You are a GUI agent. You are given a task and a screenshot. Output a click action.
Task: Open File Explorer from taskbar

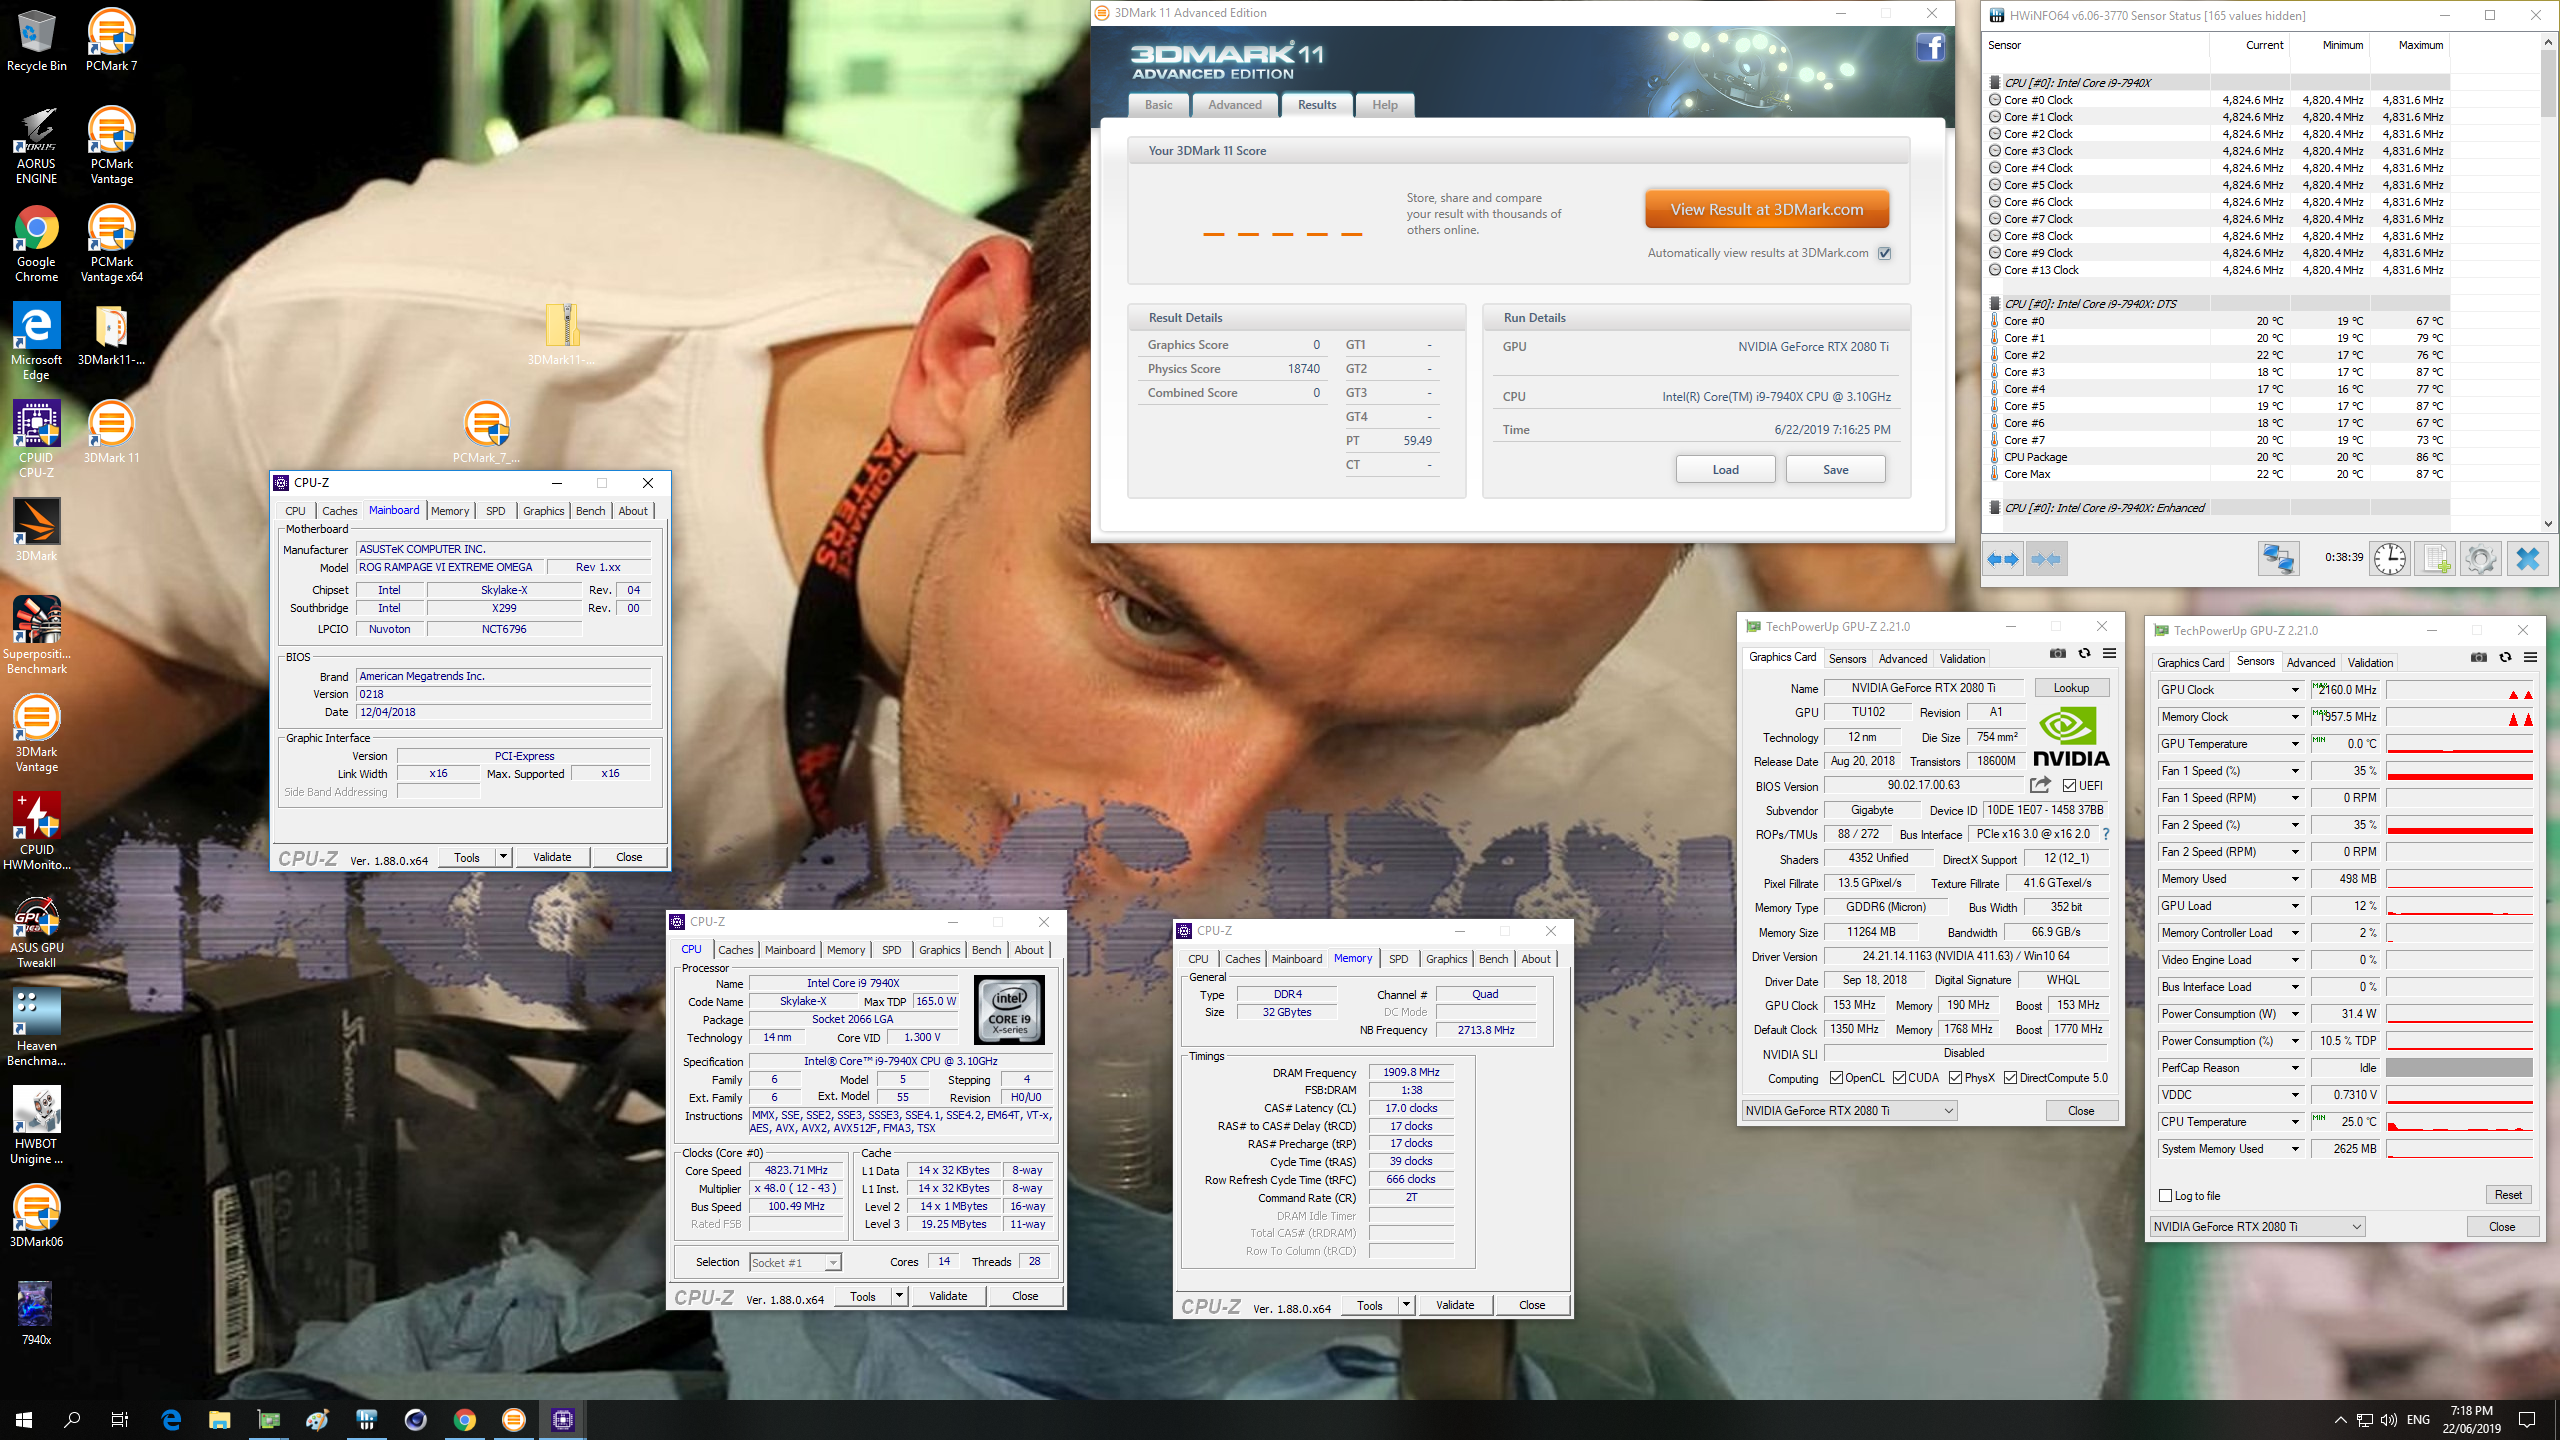(x=219, y=1419)
